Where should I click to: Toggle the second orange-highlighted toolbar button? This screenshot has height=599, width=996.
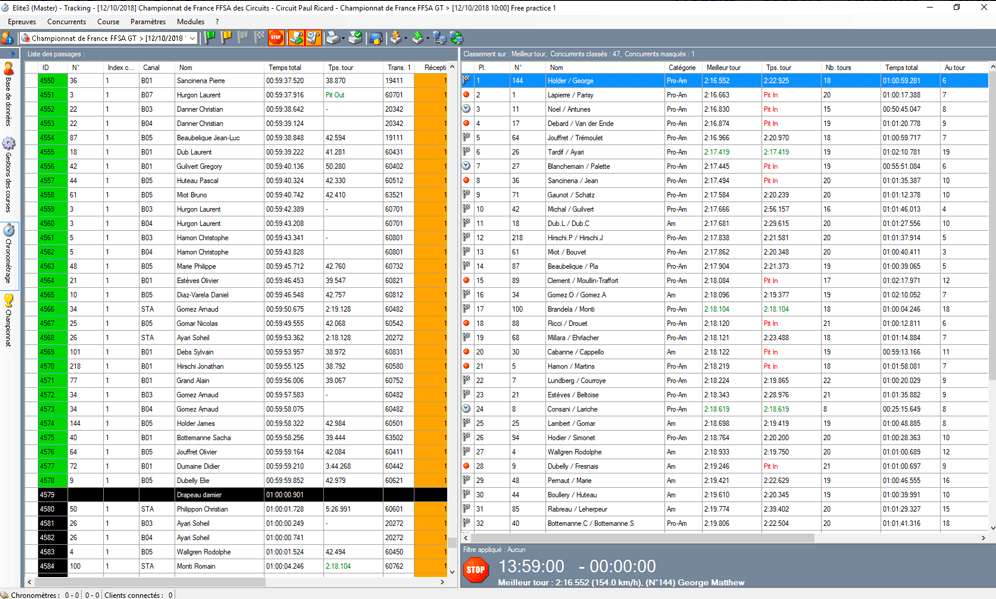tap(313, 38)
